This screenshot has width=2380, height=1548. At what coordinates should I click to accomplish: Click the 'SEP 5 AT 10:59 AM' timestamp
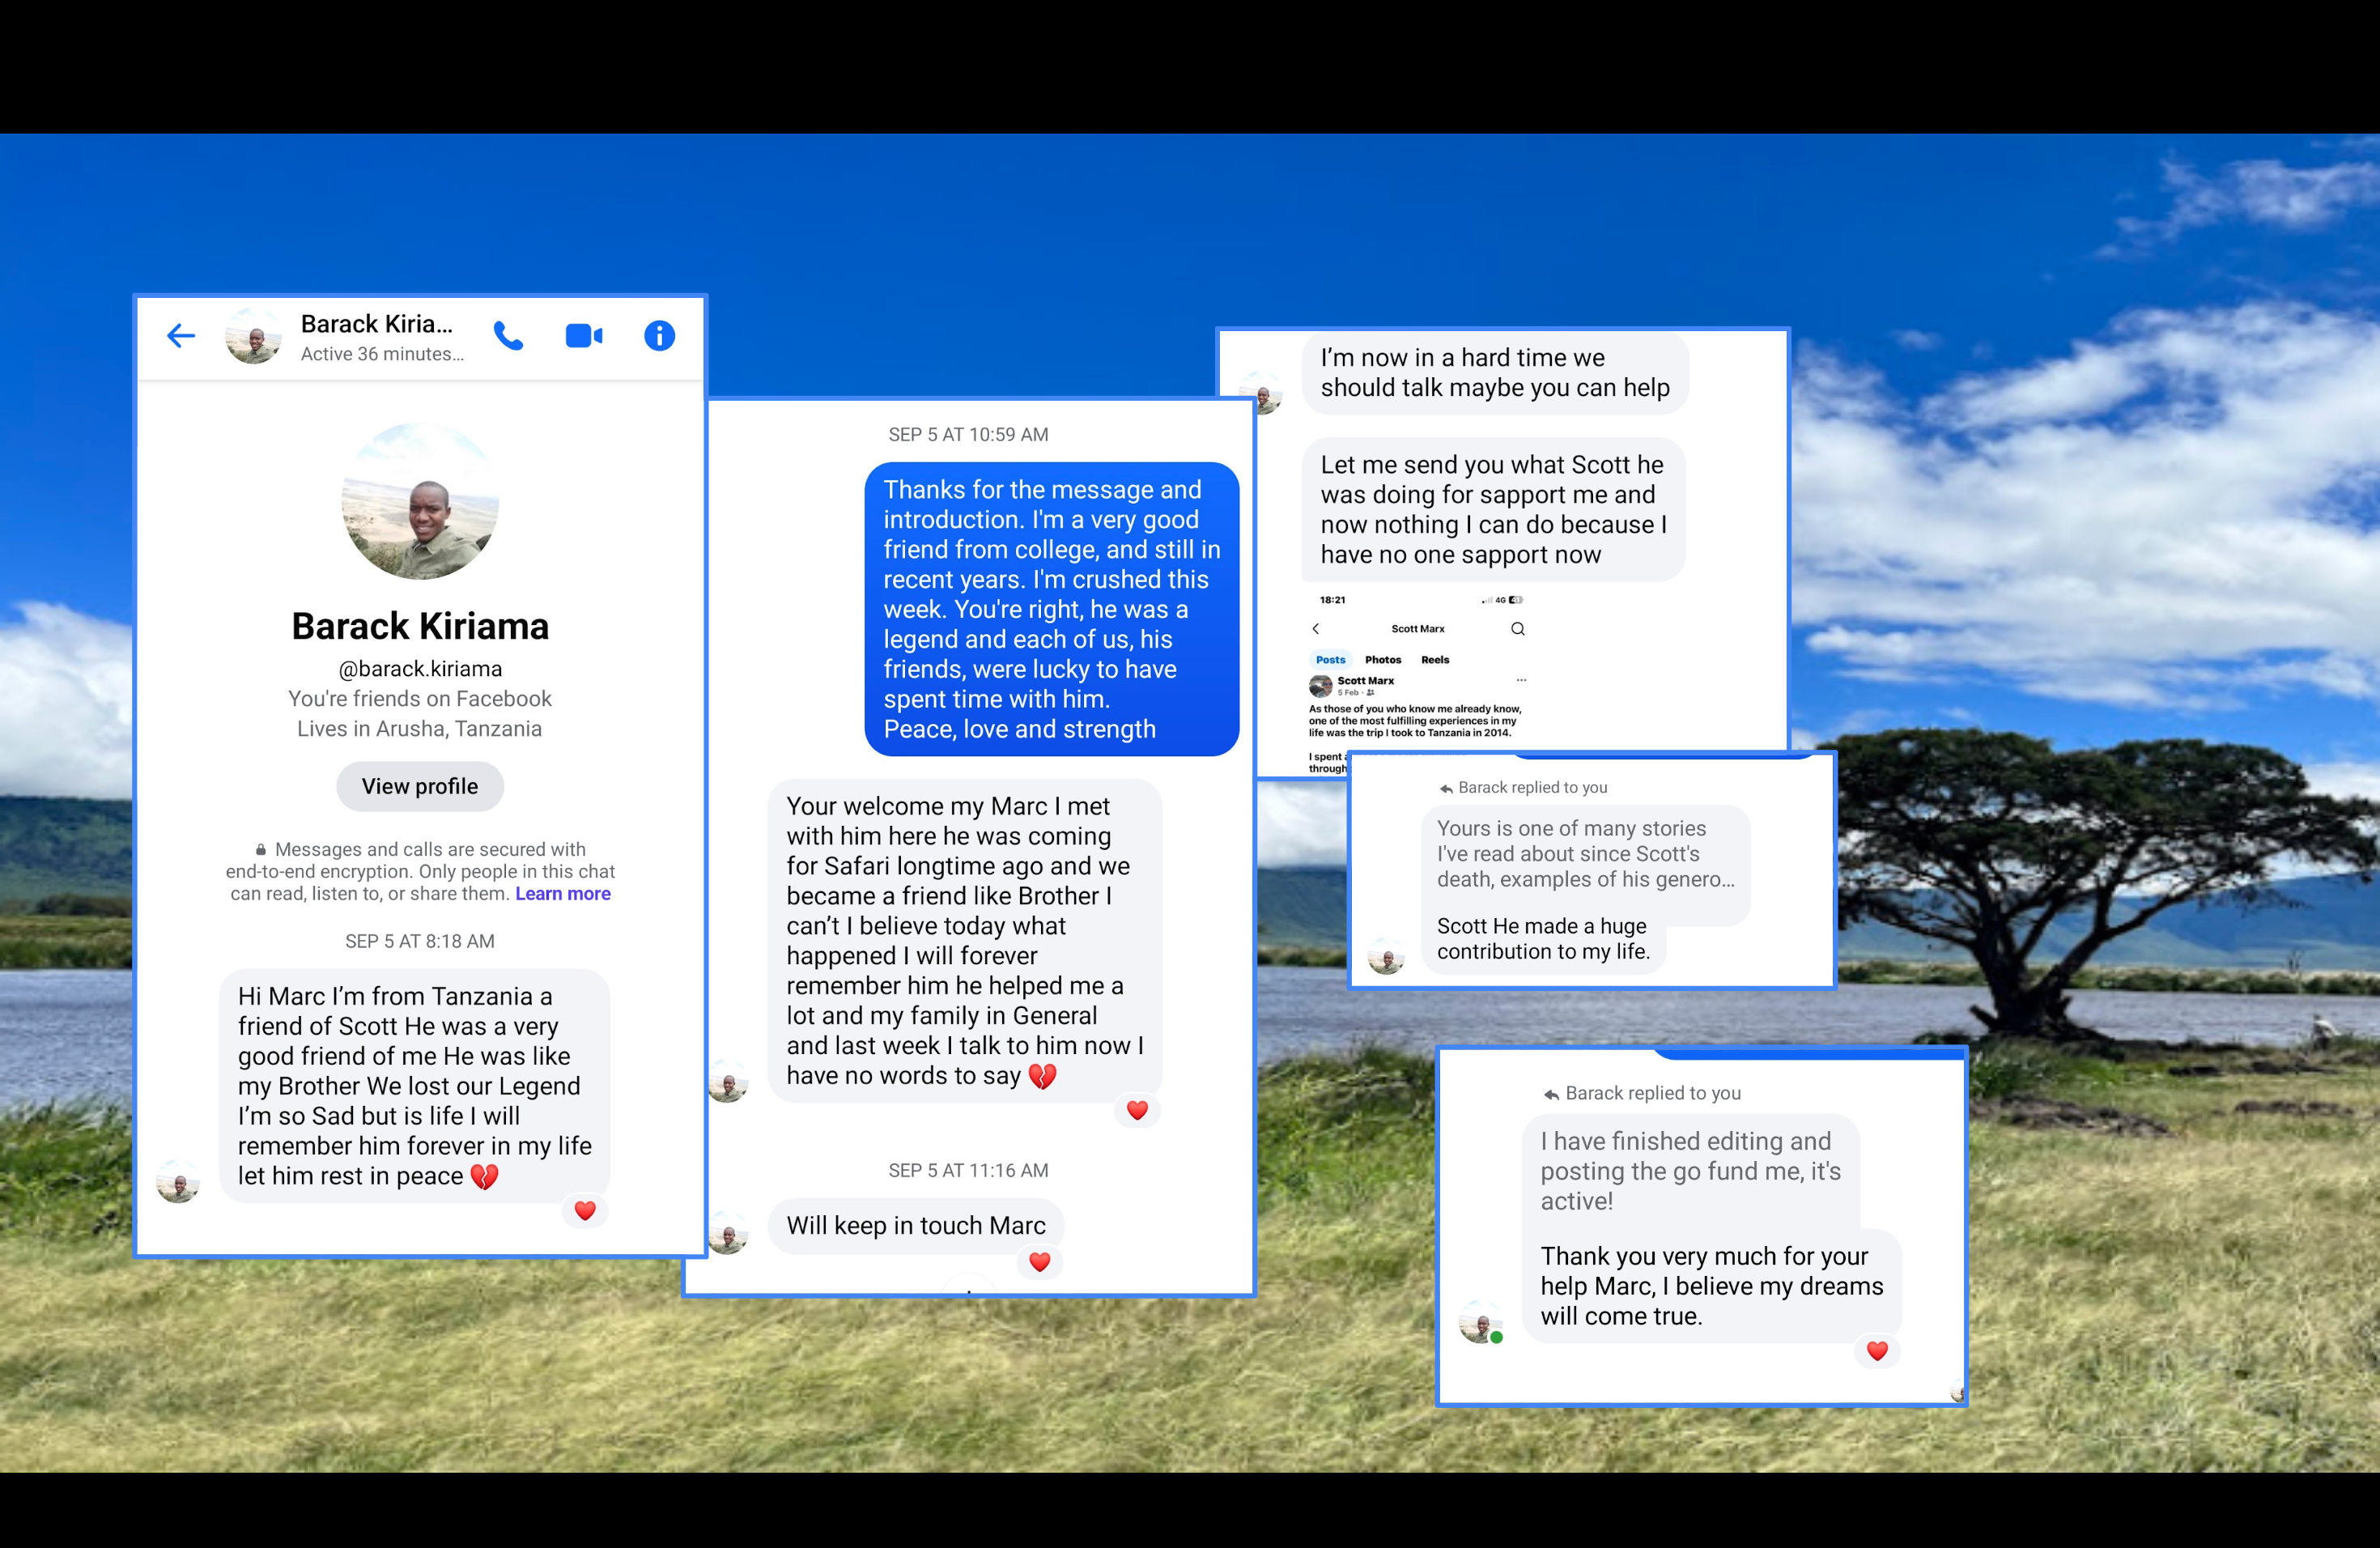968,435
